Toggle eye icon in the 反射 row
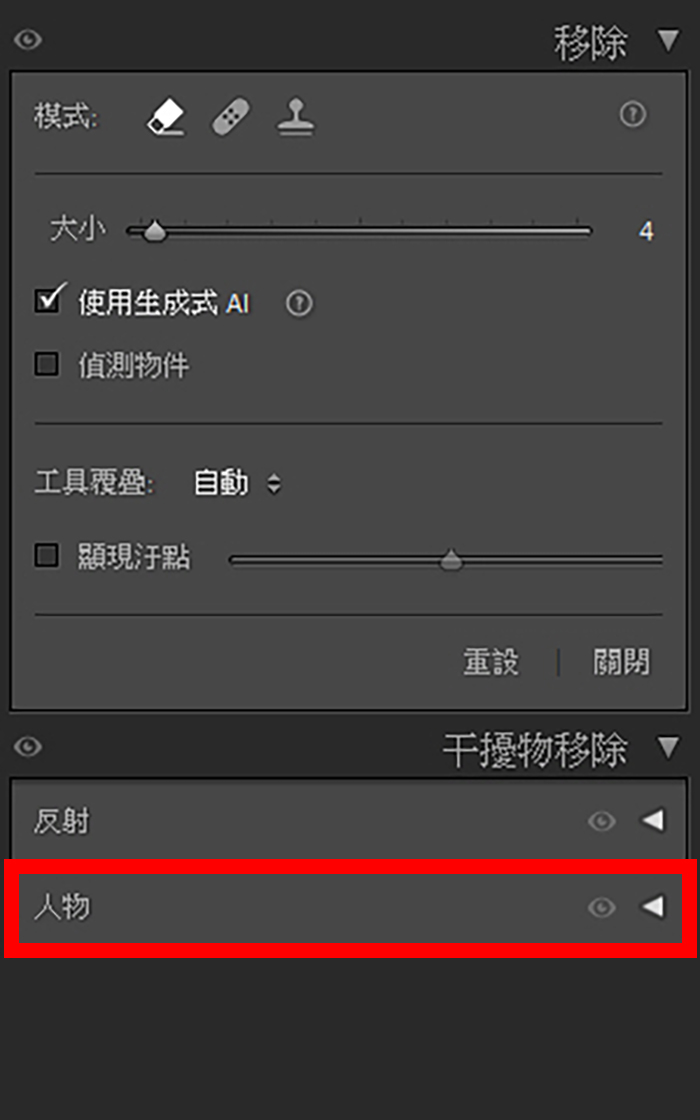This screenshot has width=700, height=1120. (601, 821)
